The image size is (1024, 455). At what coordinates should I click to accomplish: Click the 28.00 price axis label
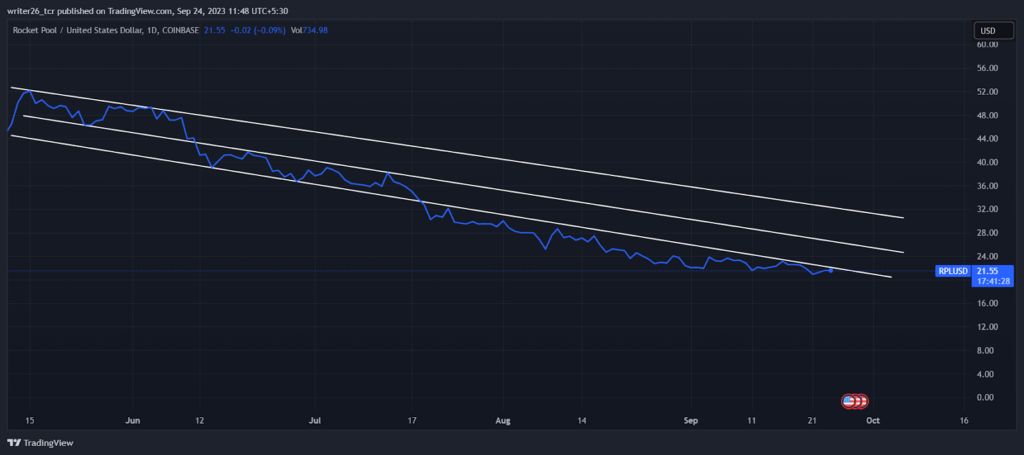988,232
